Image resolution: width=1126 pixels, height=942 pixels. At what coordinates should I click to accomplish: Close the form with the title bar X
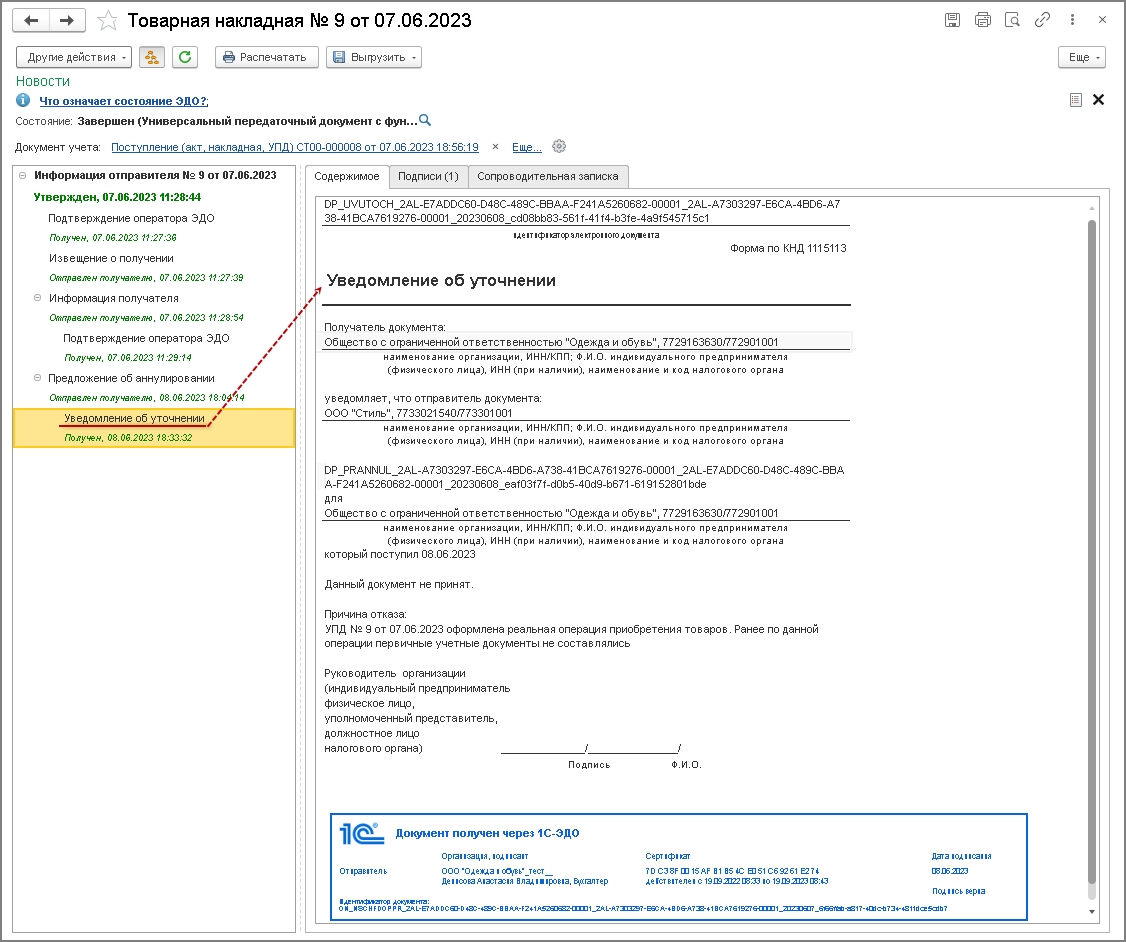[1102, 20]
